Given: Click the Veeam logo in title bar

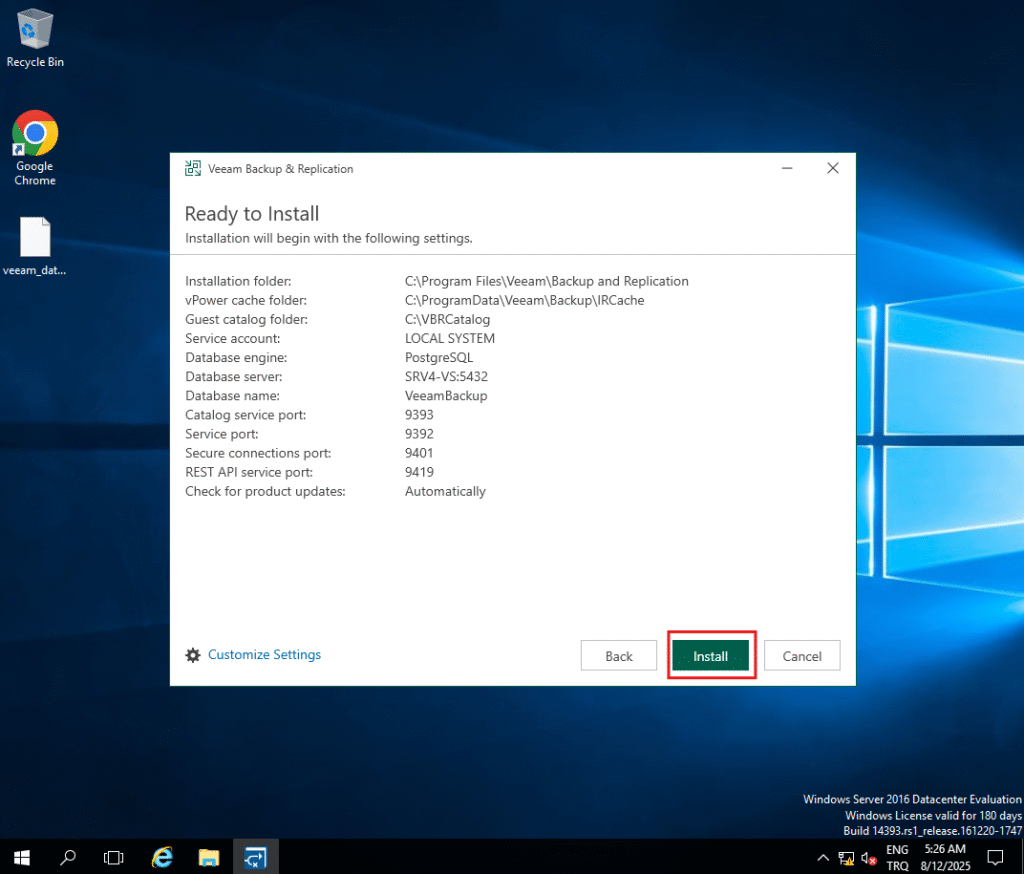Looking at the screenshot, I should tap(193, 169).
